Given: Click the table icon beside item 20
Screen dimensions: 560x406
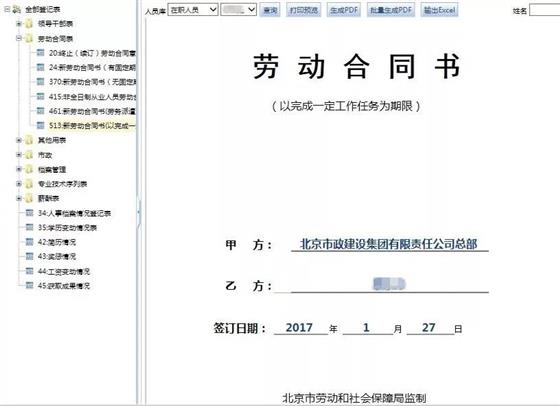Looking at the screenshot, I should (x=41, y=53).
